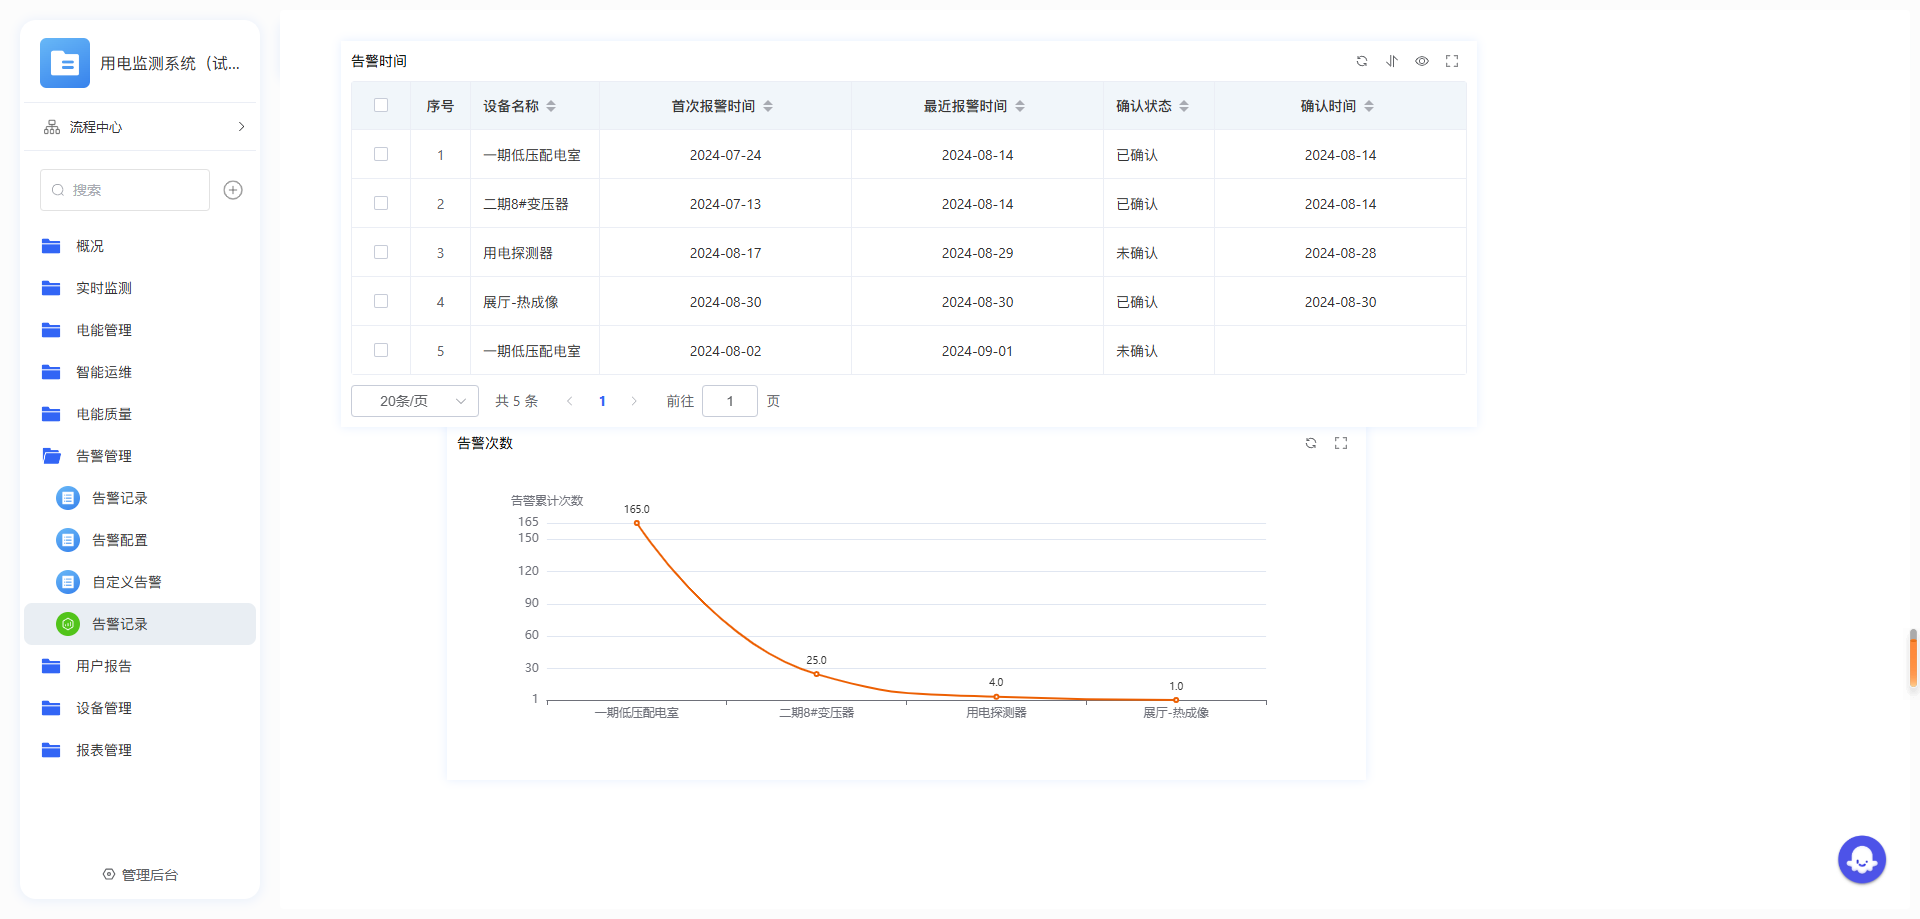Open 自定义告警 in the sidebar
The image size is (1920, 919).
tap(126, 582)
